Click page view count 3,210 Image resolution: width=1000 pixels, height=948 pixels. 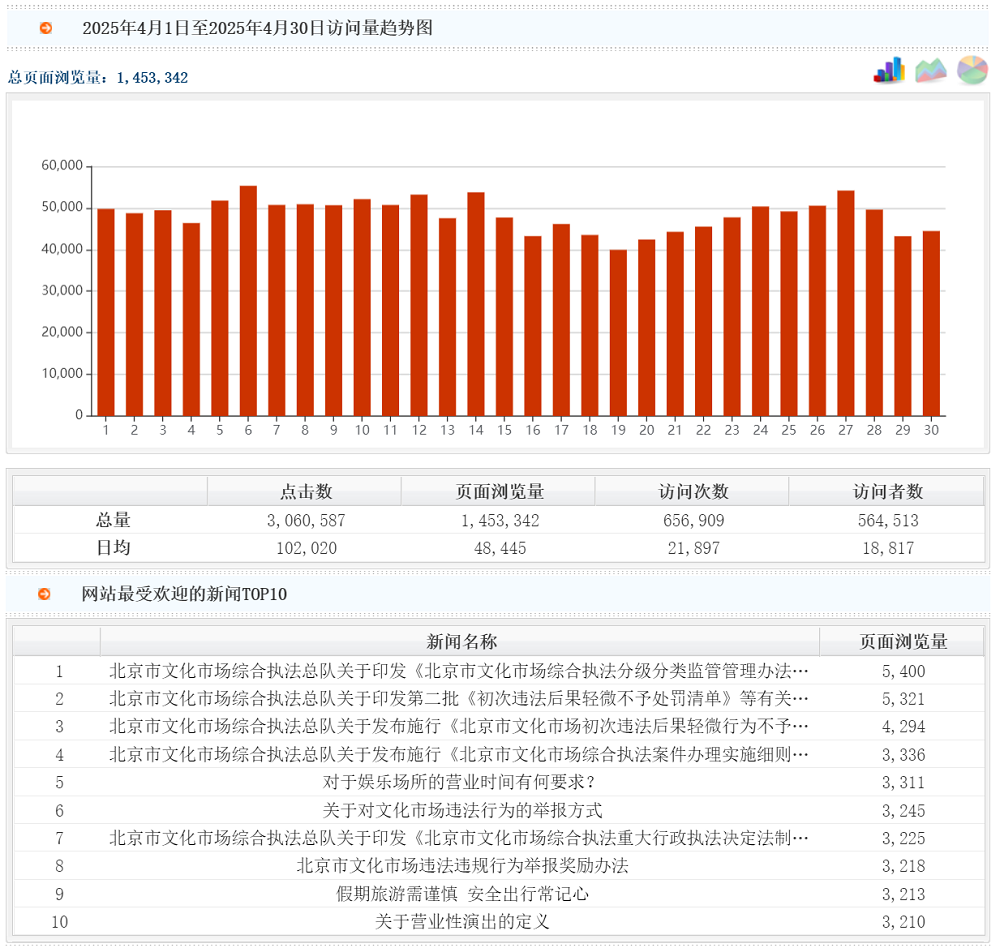[x=903, y=922]
